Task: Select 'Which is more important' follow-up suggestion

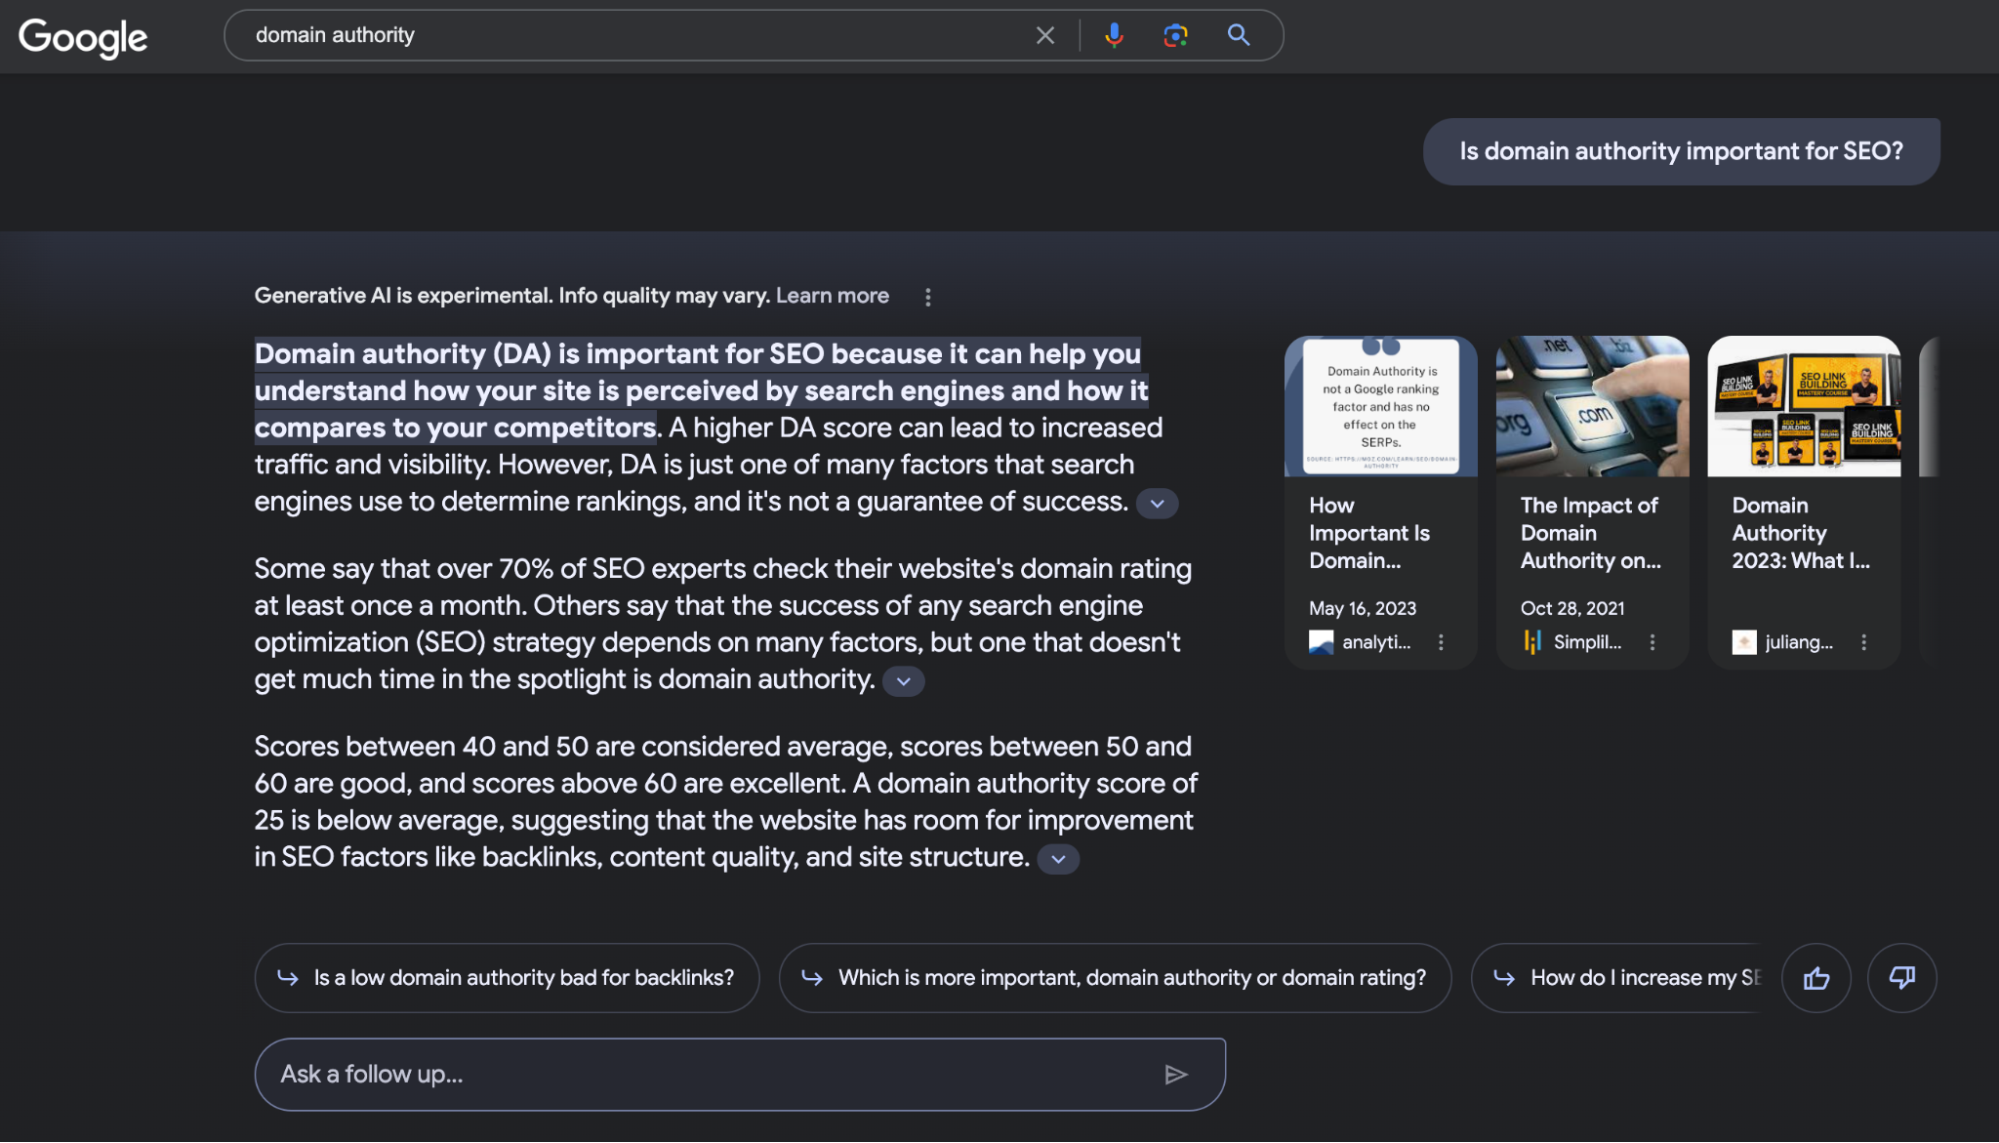Action: 1115,978
